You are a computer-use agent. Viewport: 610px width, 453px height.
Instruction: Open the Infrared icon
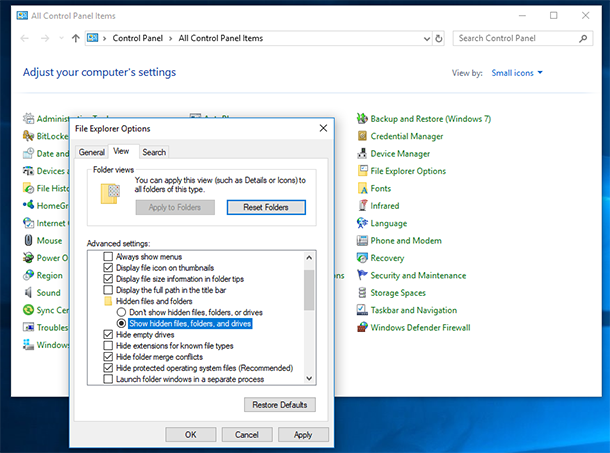click(362, 205)
